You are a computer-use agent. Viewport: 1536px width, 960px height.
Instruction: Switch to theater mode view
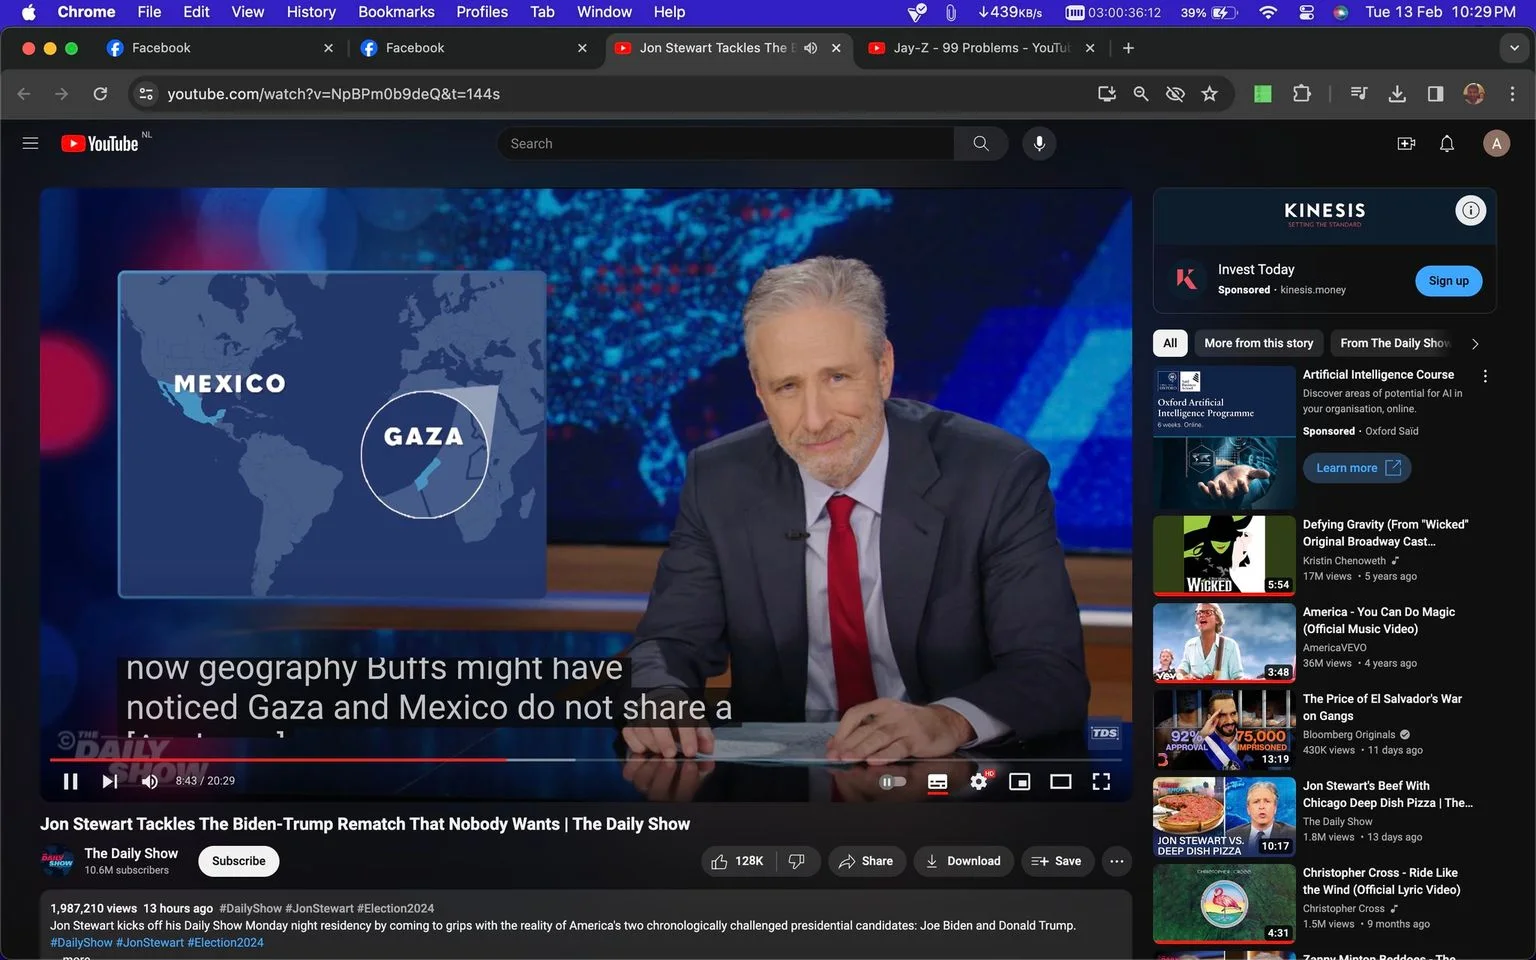pos(1060,781)
